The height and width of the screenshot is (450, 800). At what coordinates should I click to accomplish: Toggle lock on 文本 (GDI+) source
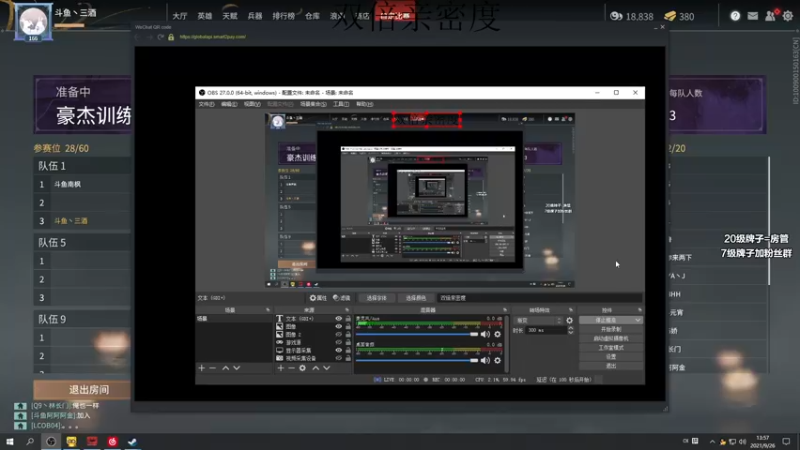[348, 318]
